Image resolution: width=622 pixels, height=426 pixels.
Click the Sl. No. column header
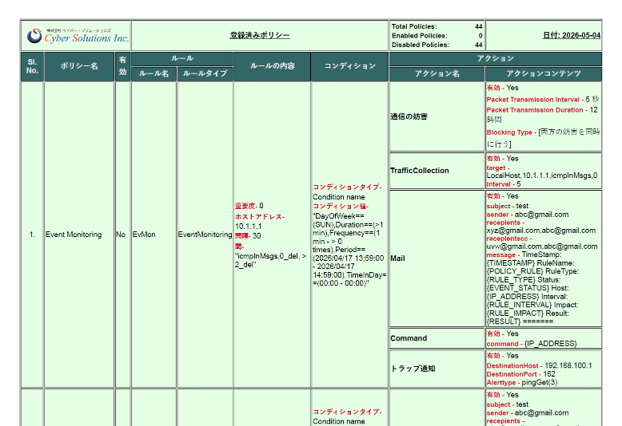point(32,66)
